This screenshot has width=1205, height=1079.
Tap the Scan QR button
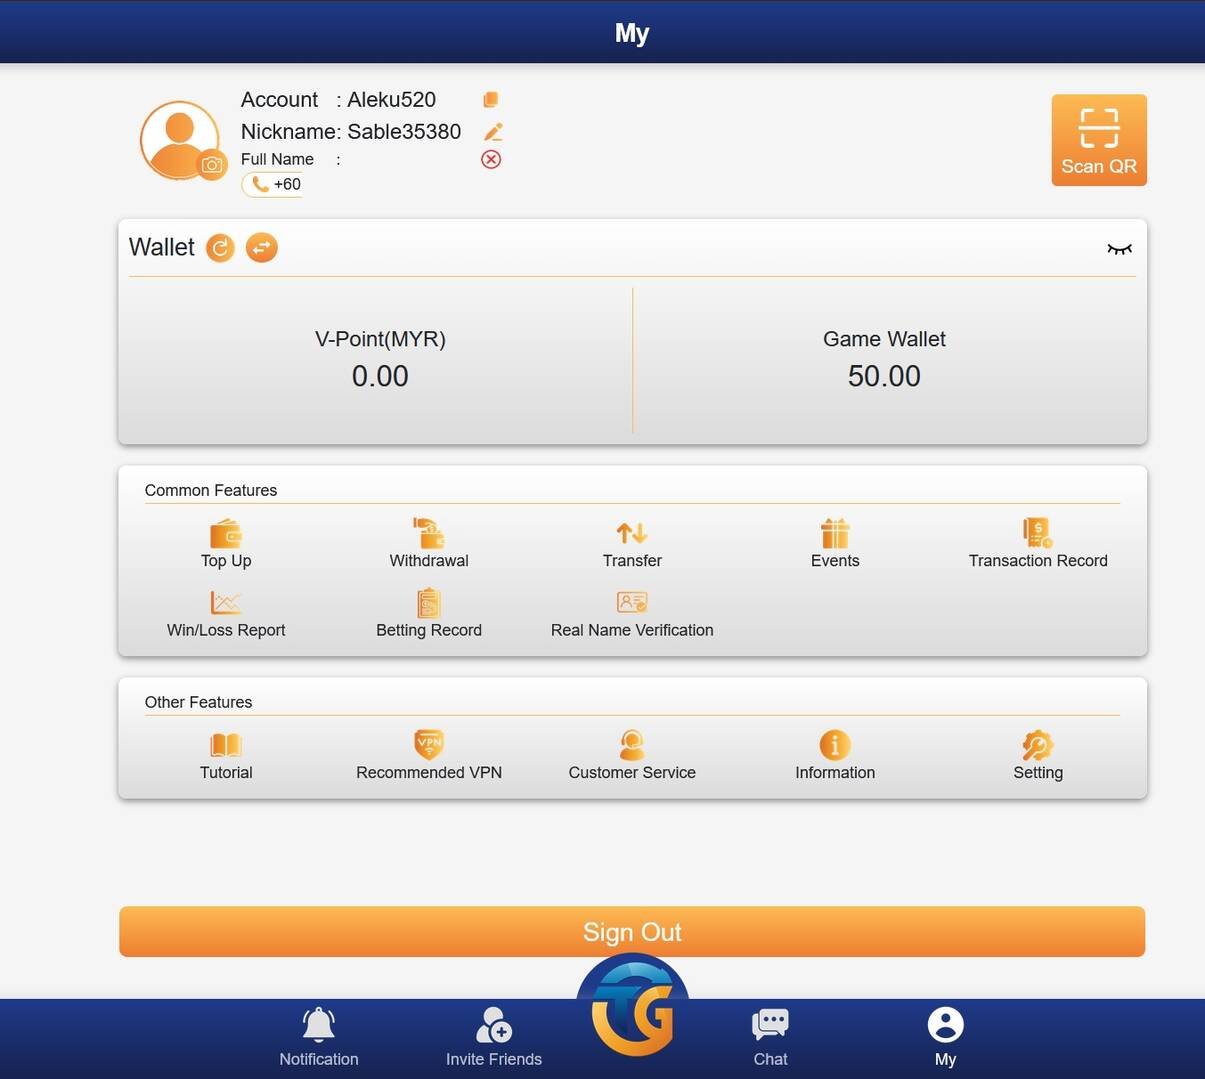pyautogui.click(x=1099, y=140)
